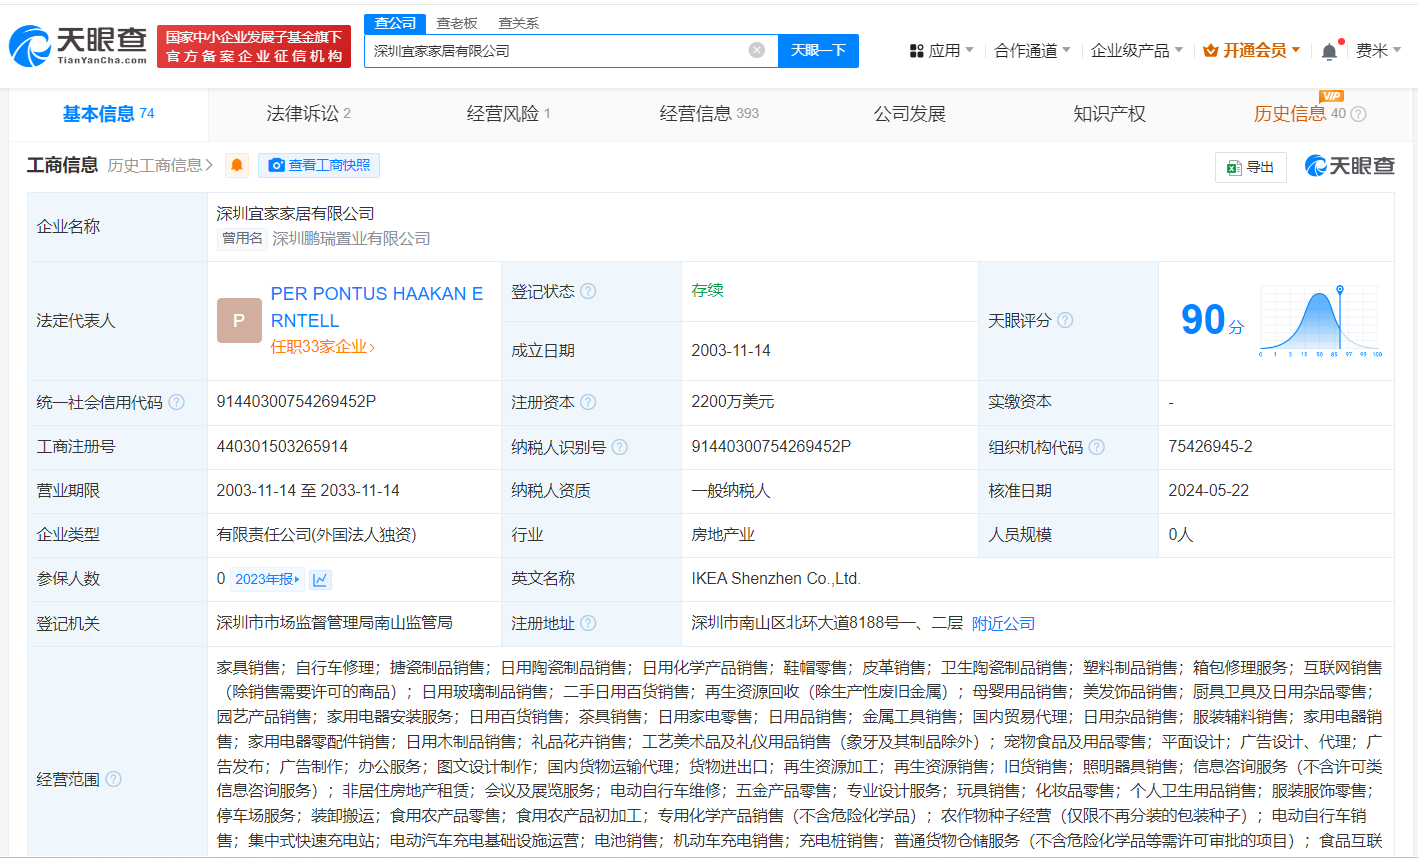Click the former name 深圳鹏瑞置业有限公司
Viewport: 1418px width, 858px height.
pos(351,238)
